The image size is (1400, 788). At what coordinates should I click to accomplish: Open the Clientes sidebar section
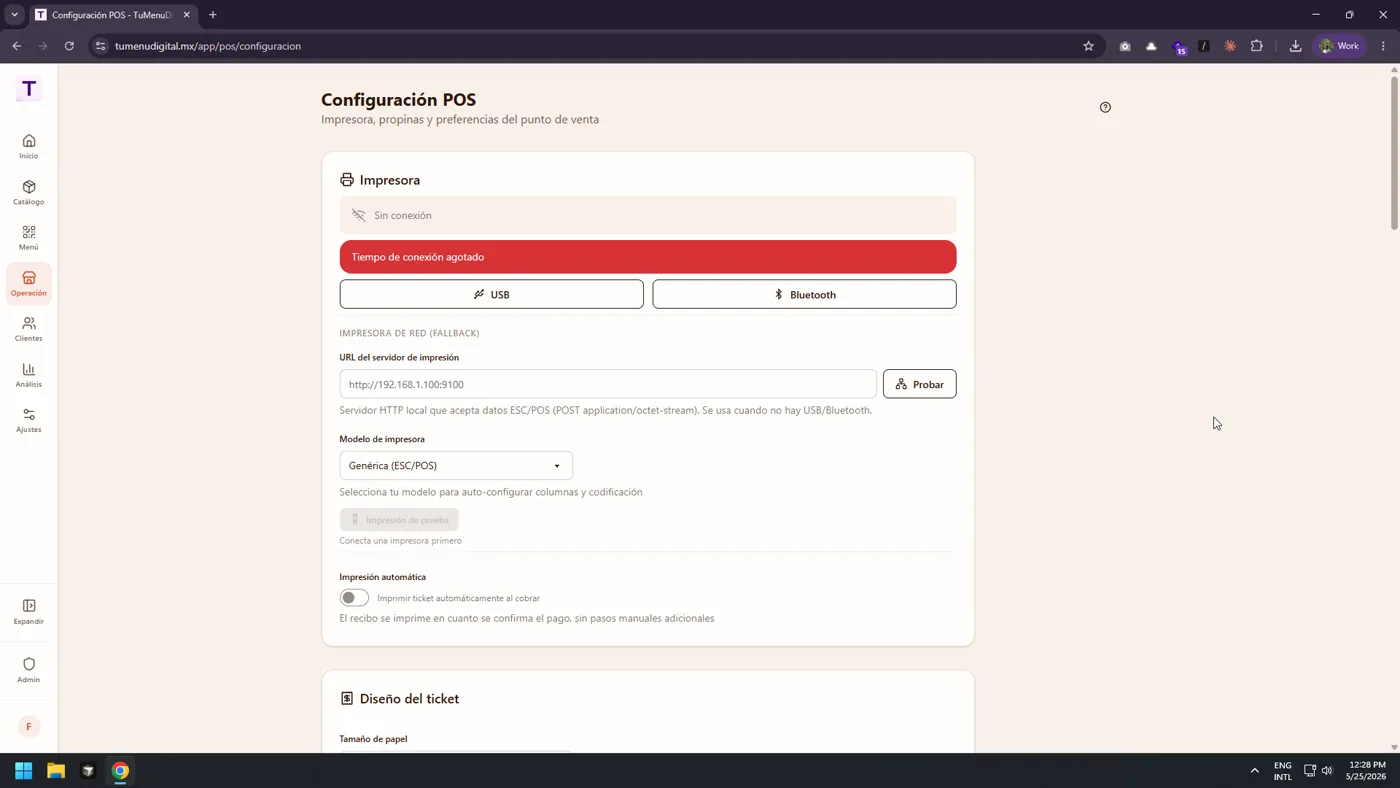click(29, 329)
